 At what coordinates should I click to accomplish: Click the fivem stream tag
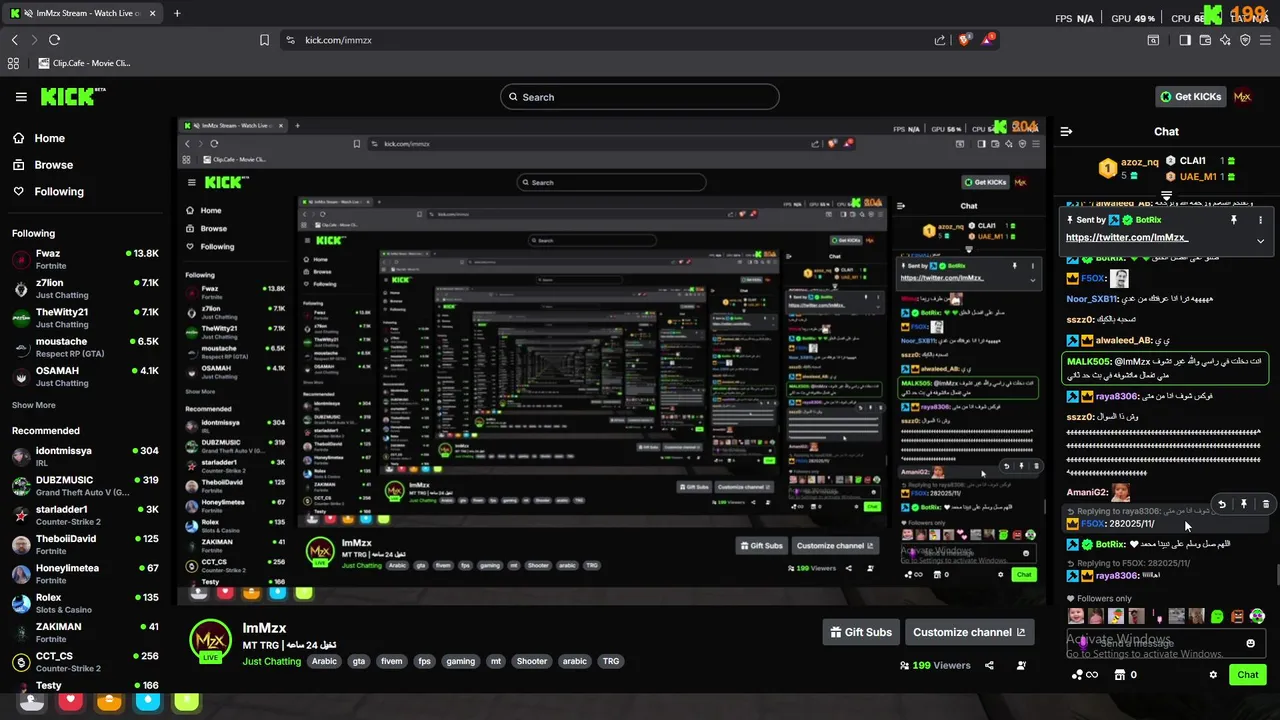391,661
